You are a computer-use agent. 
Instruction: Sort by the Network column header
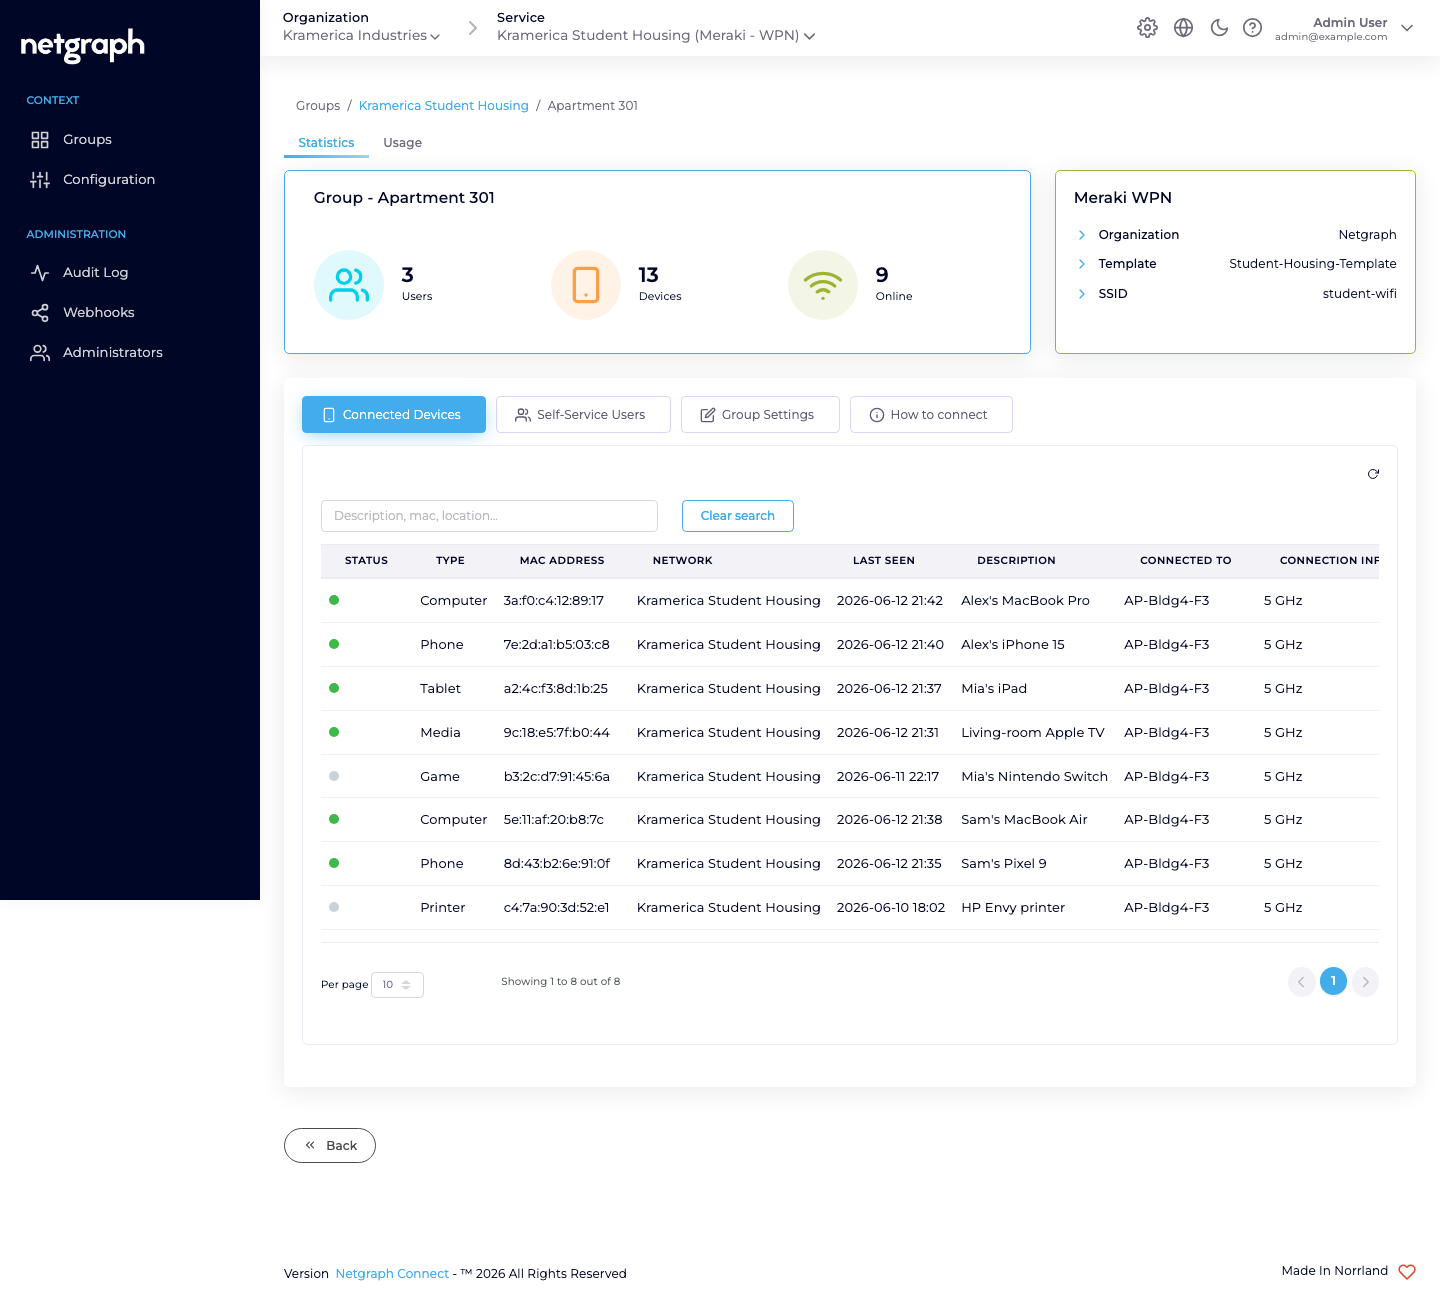[x=683, y=561]
